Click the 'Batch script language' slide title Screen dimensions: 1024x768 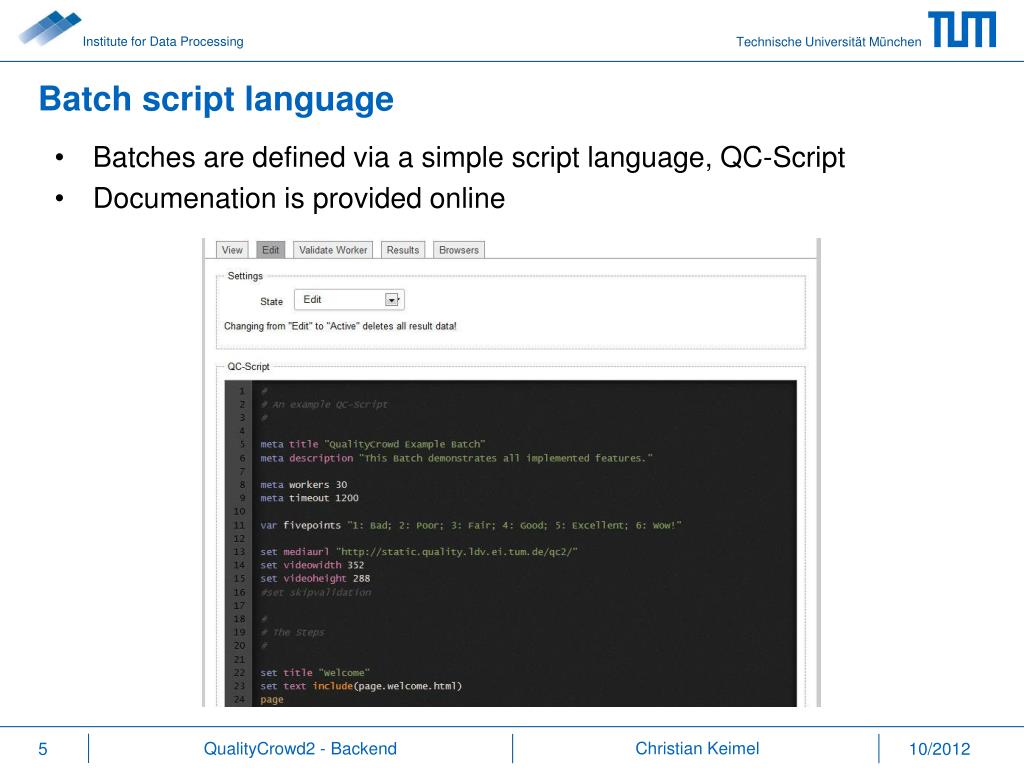(x=216, y=99)
